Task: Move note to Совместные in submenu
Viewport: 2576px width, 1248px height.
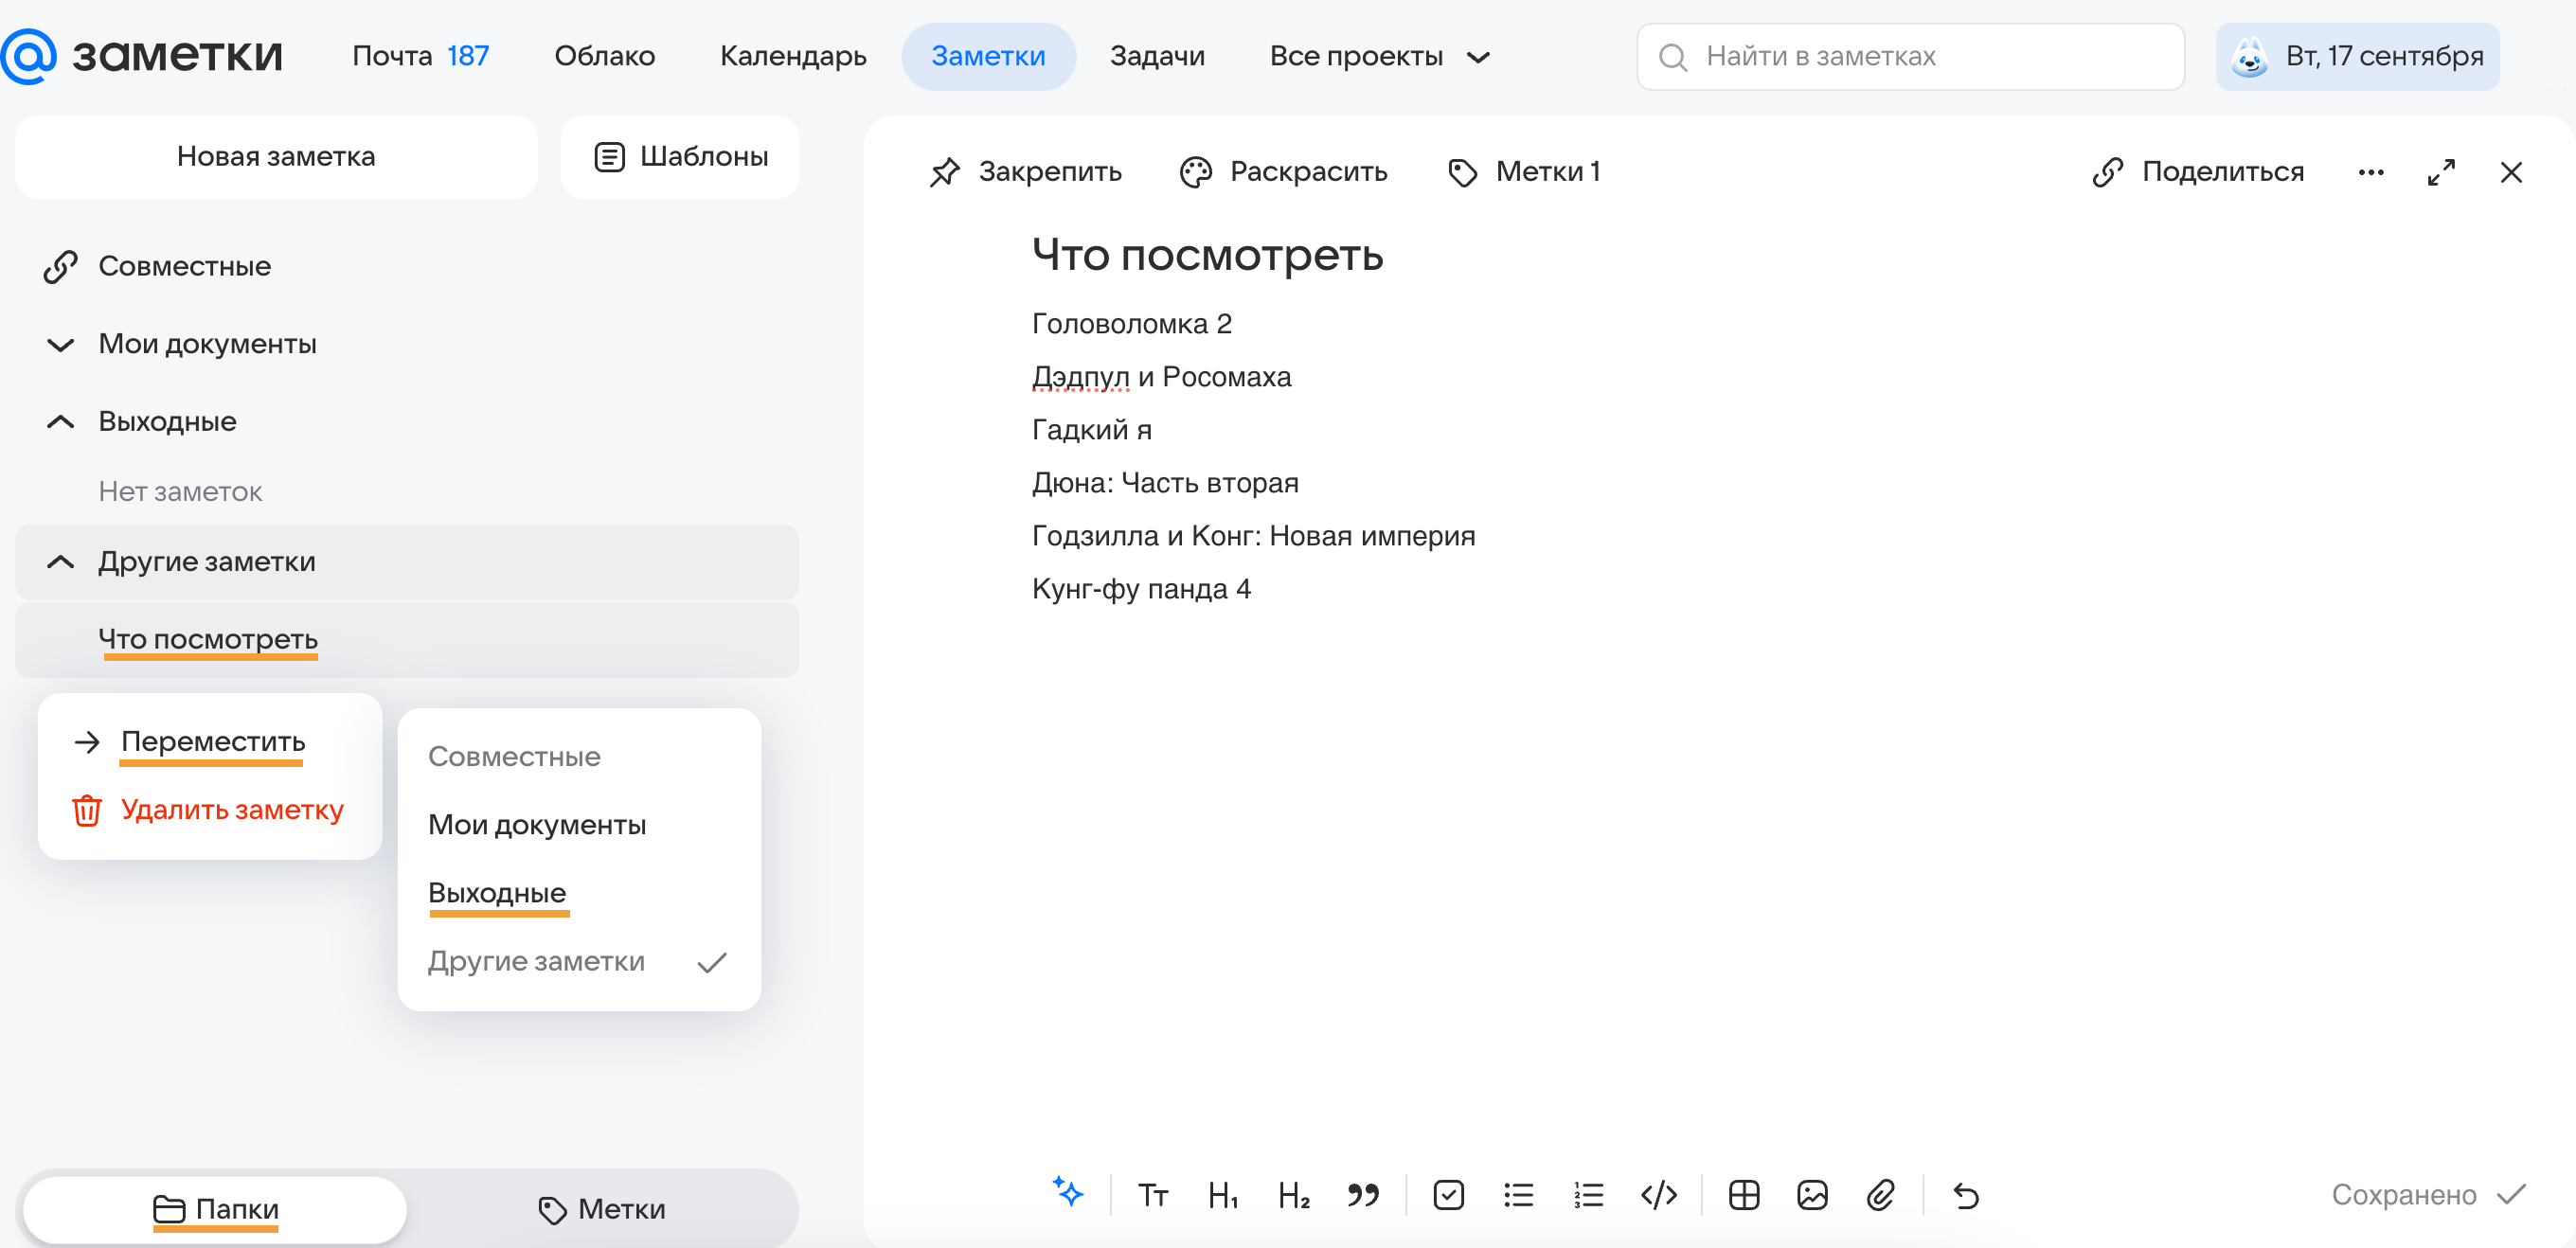Action: [x=514, y=757]
